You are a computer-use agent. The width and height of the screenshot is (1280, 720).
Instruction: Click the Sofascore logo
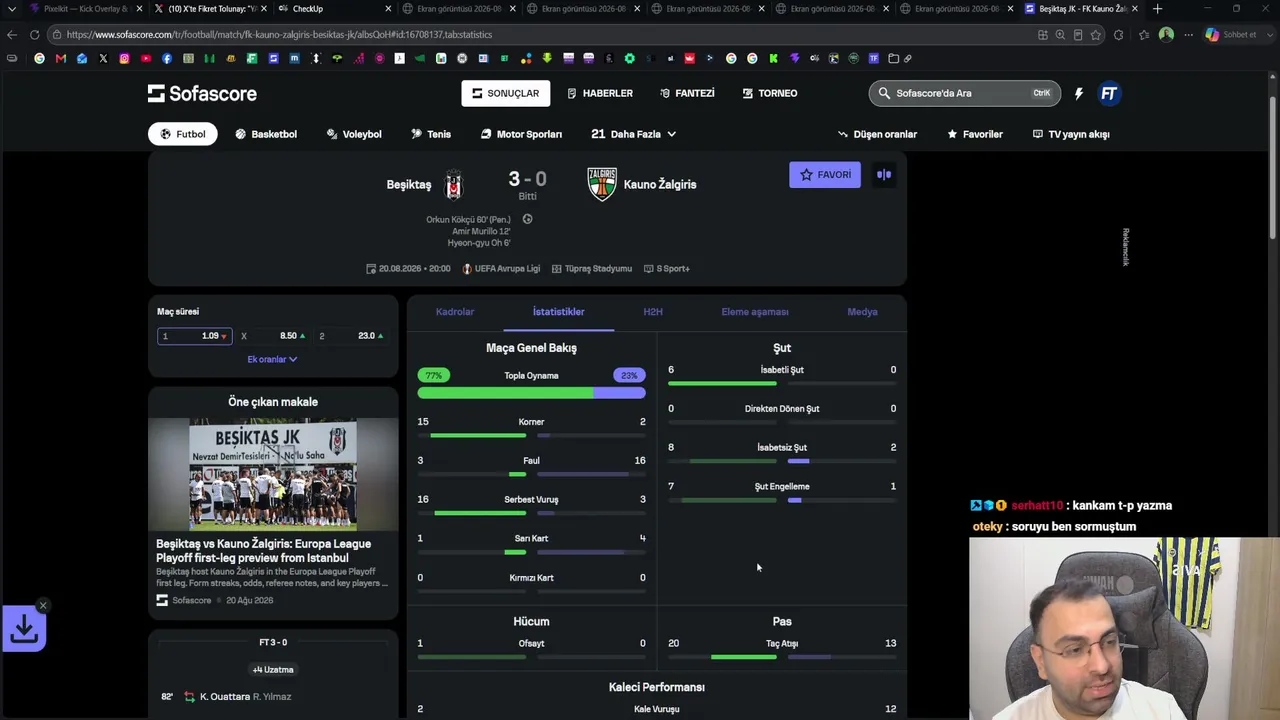pyautogui.click(x=202, y=93)
